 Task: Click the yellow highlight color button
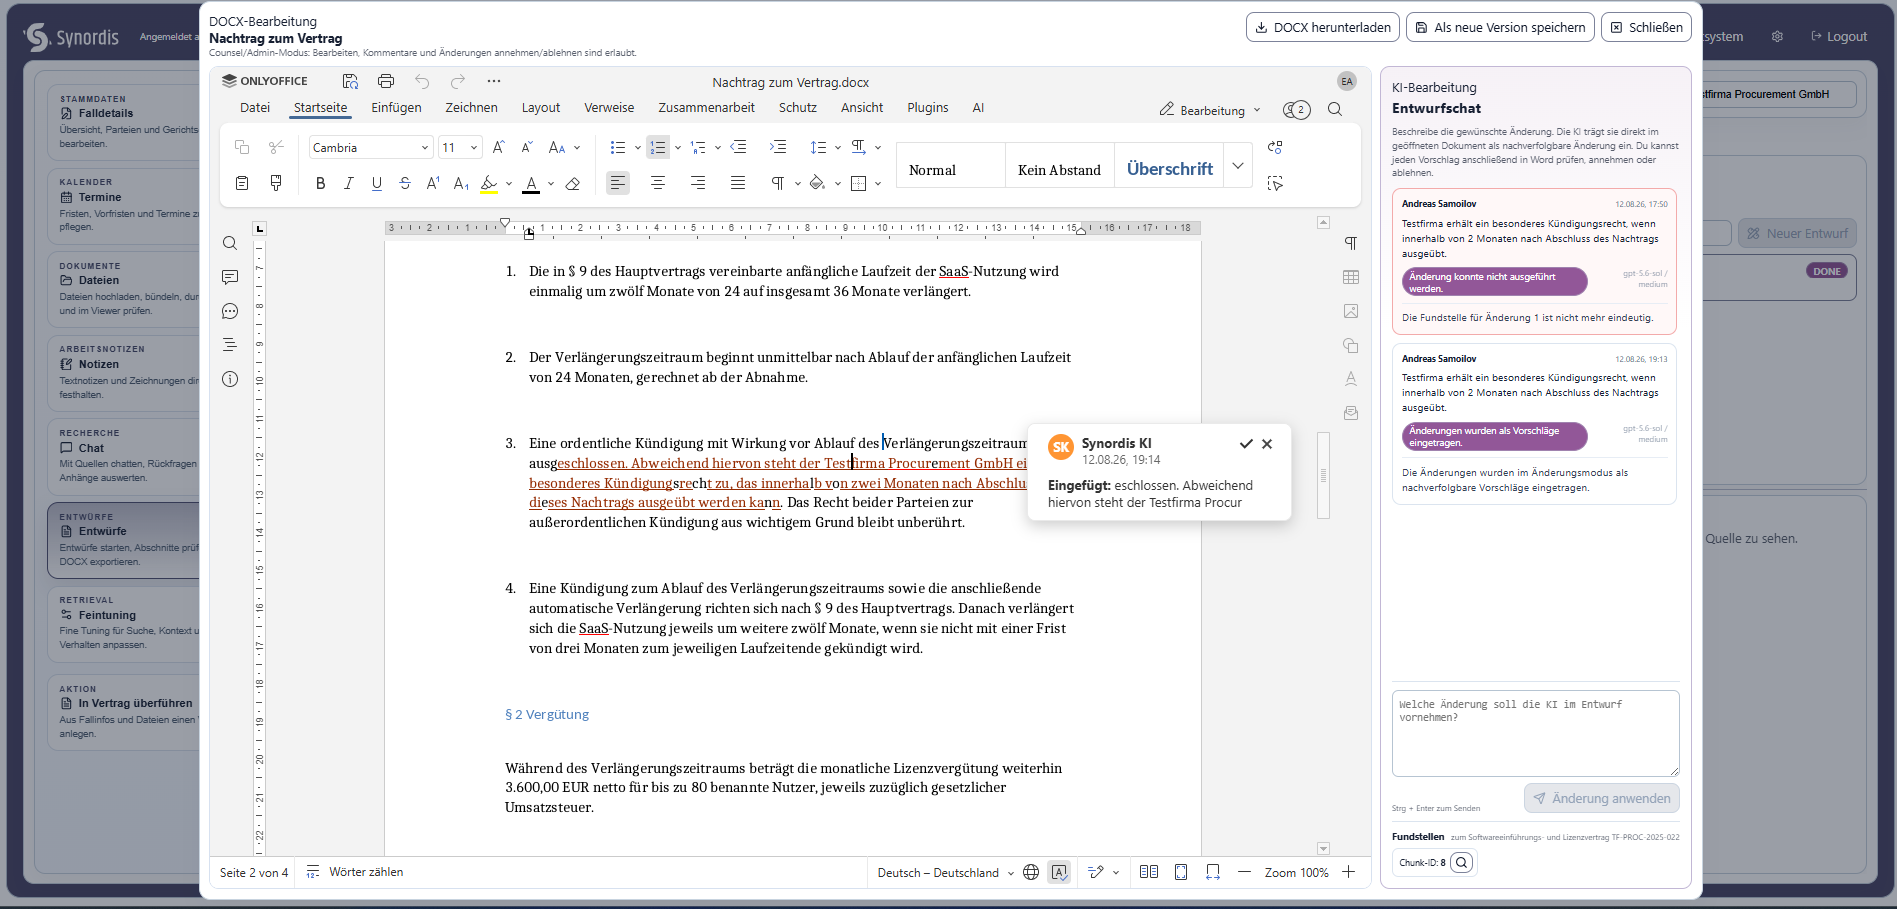click(x=489, y=183)
